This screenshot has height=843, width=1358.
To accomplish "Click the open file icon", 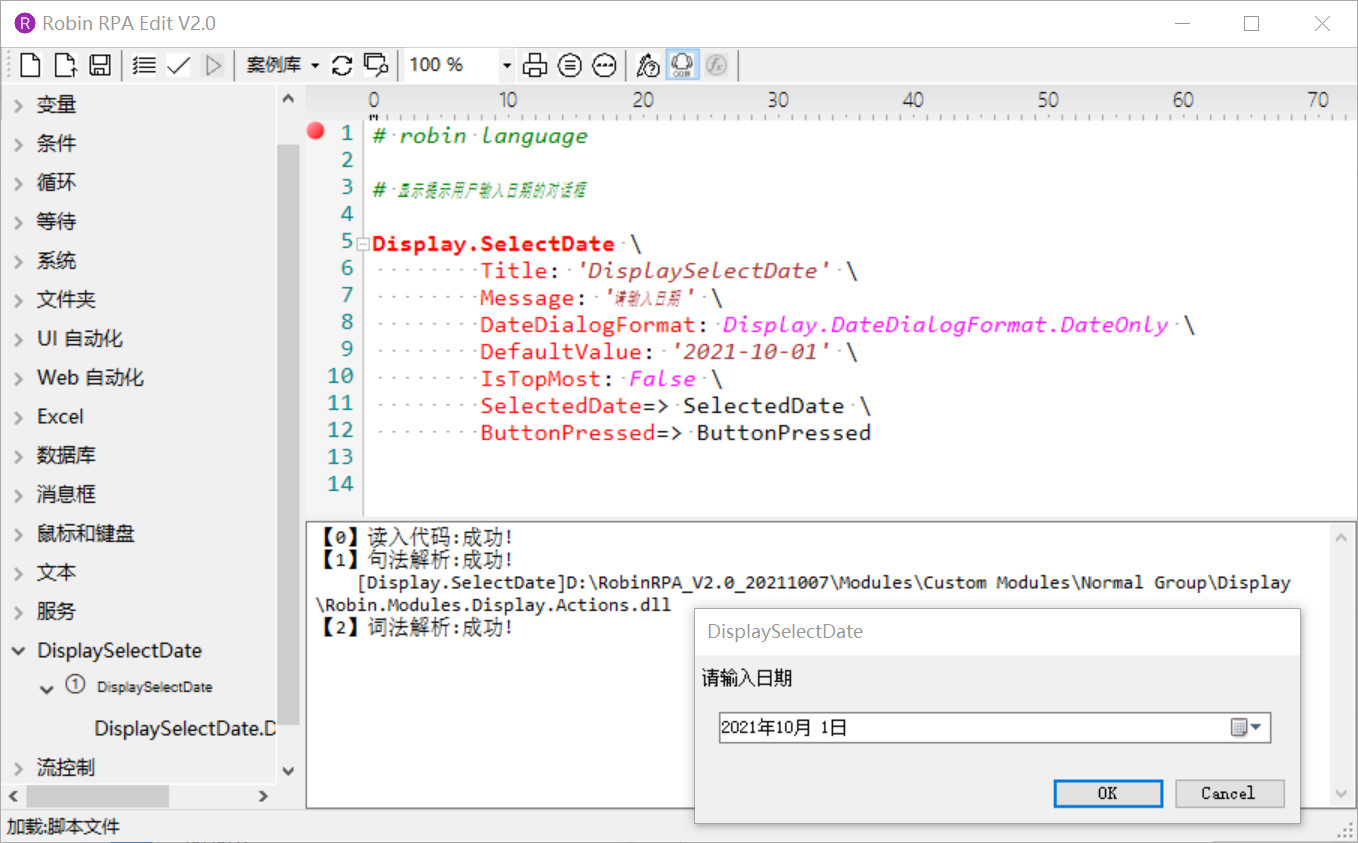I will (65, 66).
